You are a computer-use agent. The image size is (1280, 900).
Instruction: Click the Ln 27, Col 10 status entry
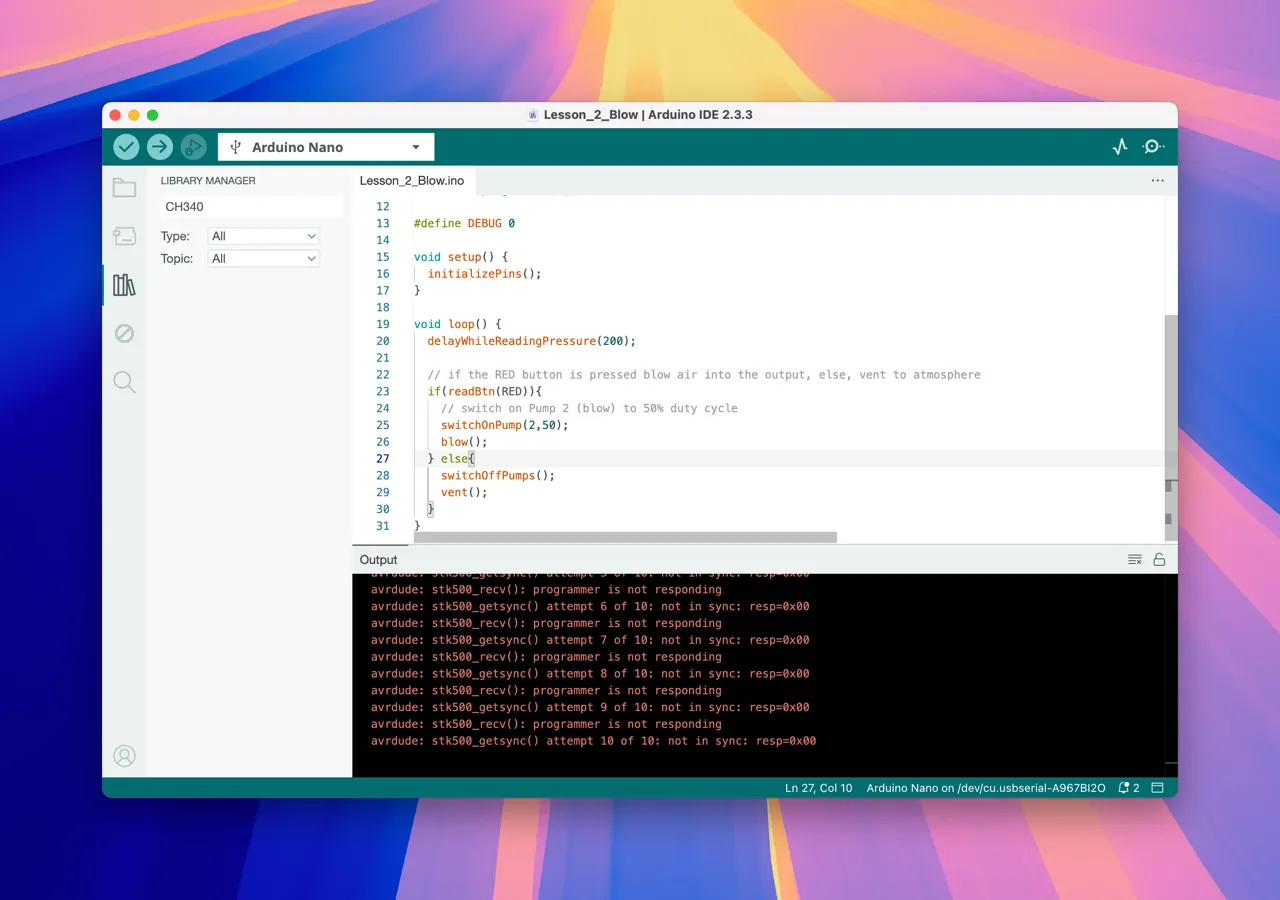coord(819,788)
